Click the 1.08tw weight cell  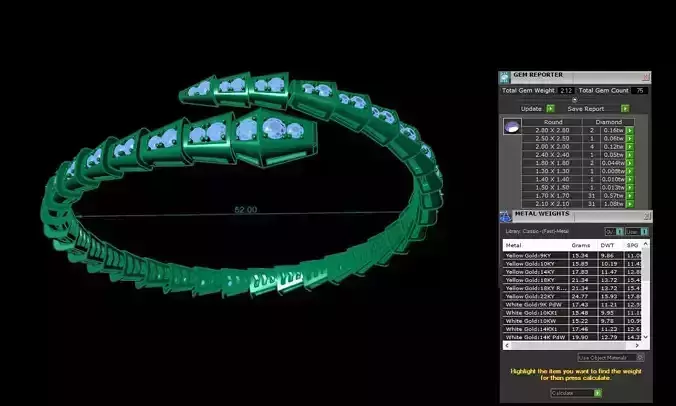pos(614,204)
